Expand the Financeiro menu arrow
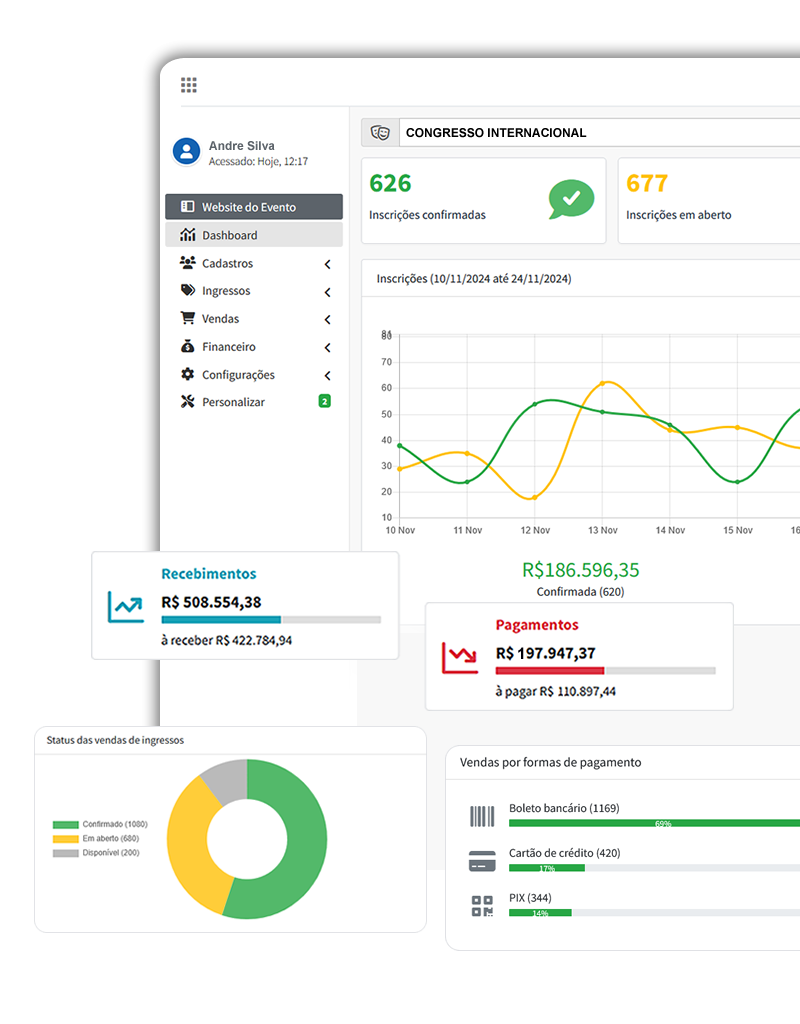 [x=327, y=348]
